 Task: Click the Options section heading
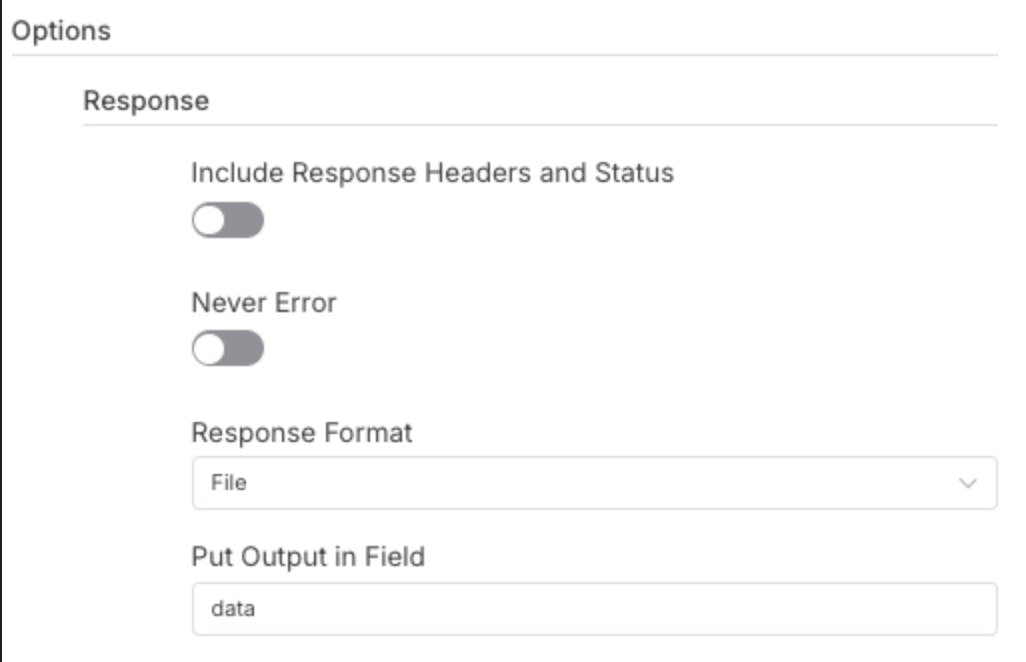tap(61, 30)
